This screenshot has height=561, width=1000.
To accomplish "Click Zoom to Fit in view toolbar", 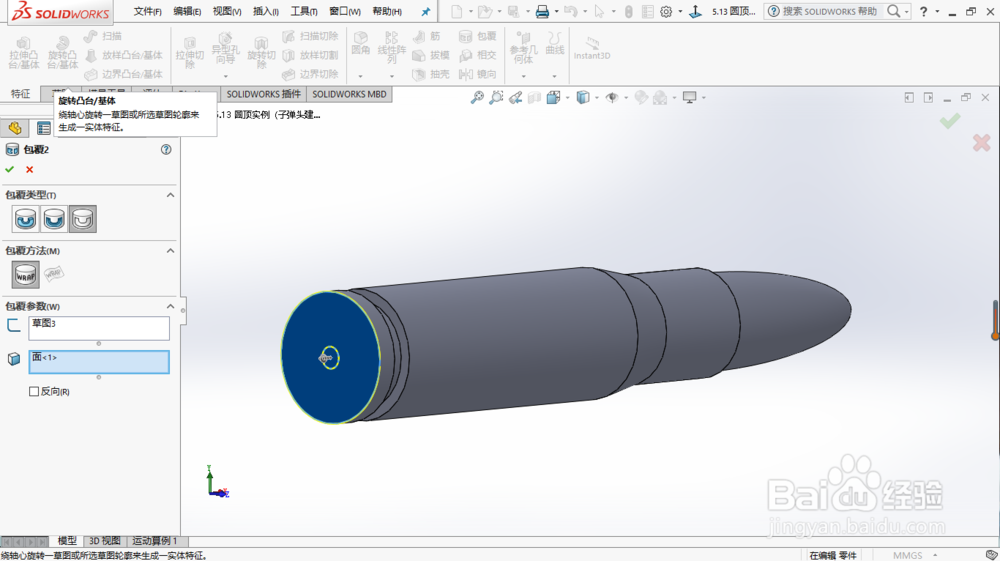I will (x=477, y=98).
